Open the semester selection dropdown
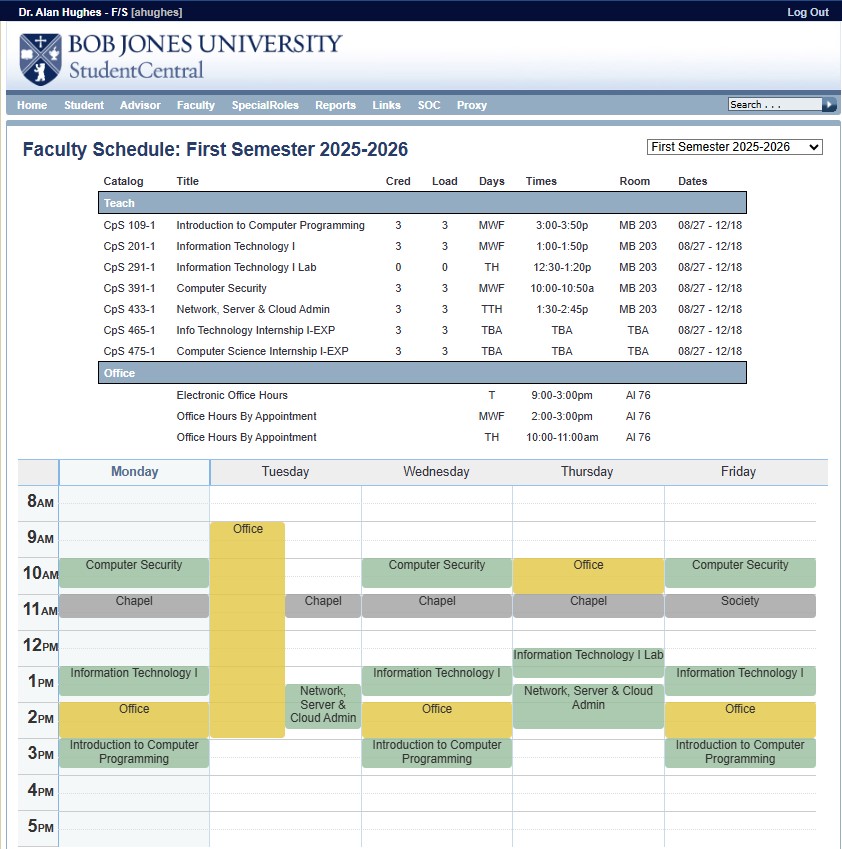The image size is (842, 849). click(x=735, y=147)
